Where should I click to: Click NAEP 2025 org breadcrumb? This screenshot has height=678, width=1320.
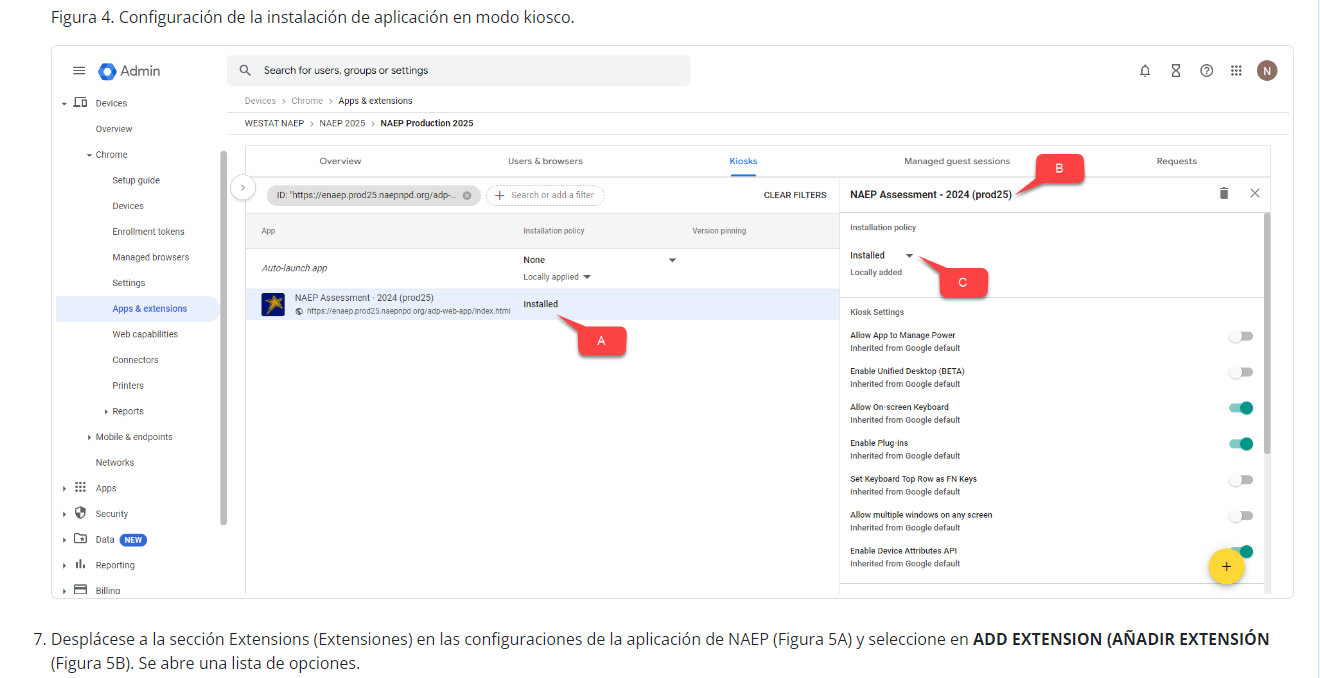click(342, 124)
